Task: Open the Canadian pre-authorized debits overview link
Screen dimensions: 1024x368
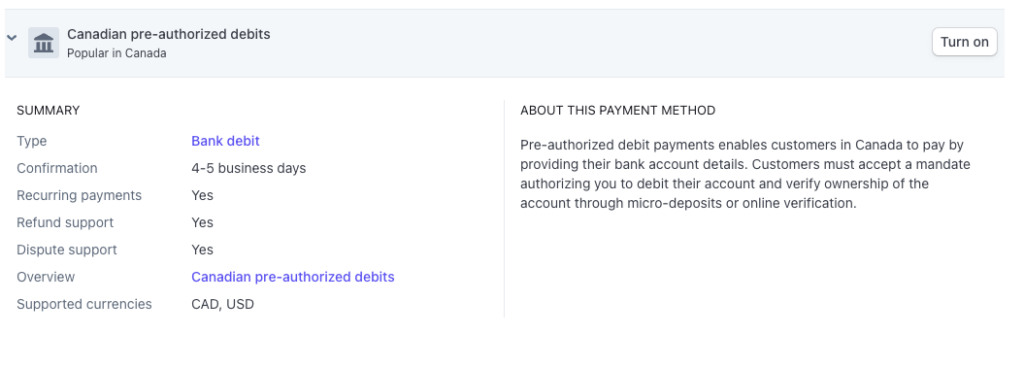Action: pyautogui.click(x=293, y=277)
